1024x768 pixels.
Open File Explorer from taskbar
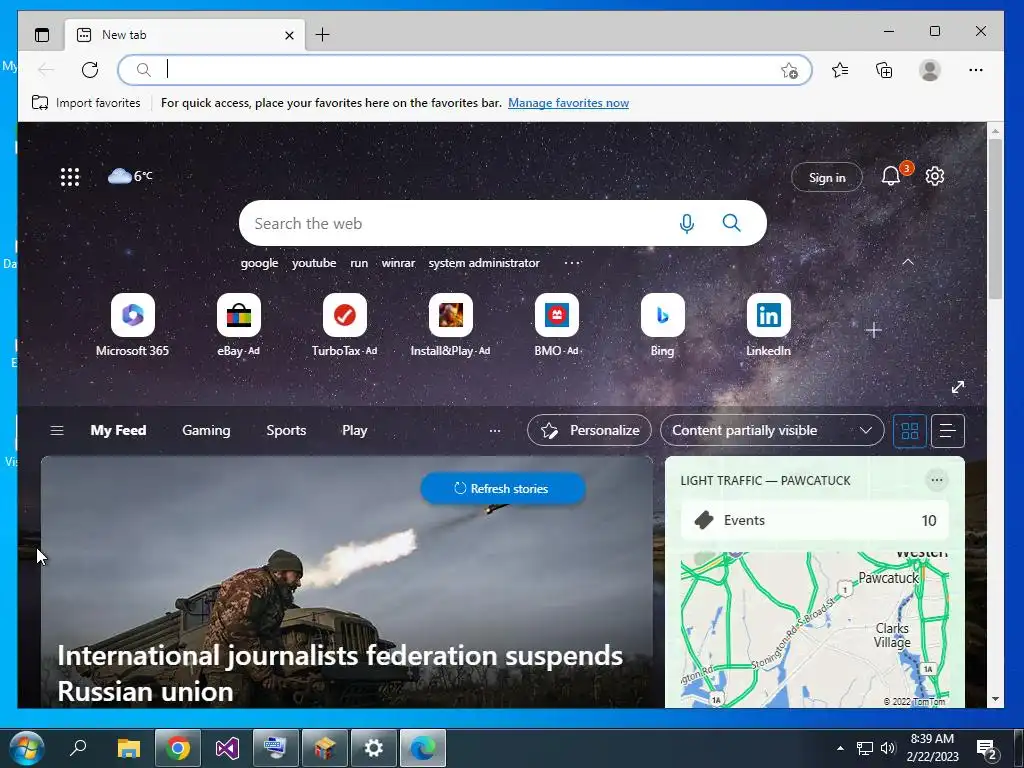129,748
